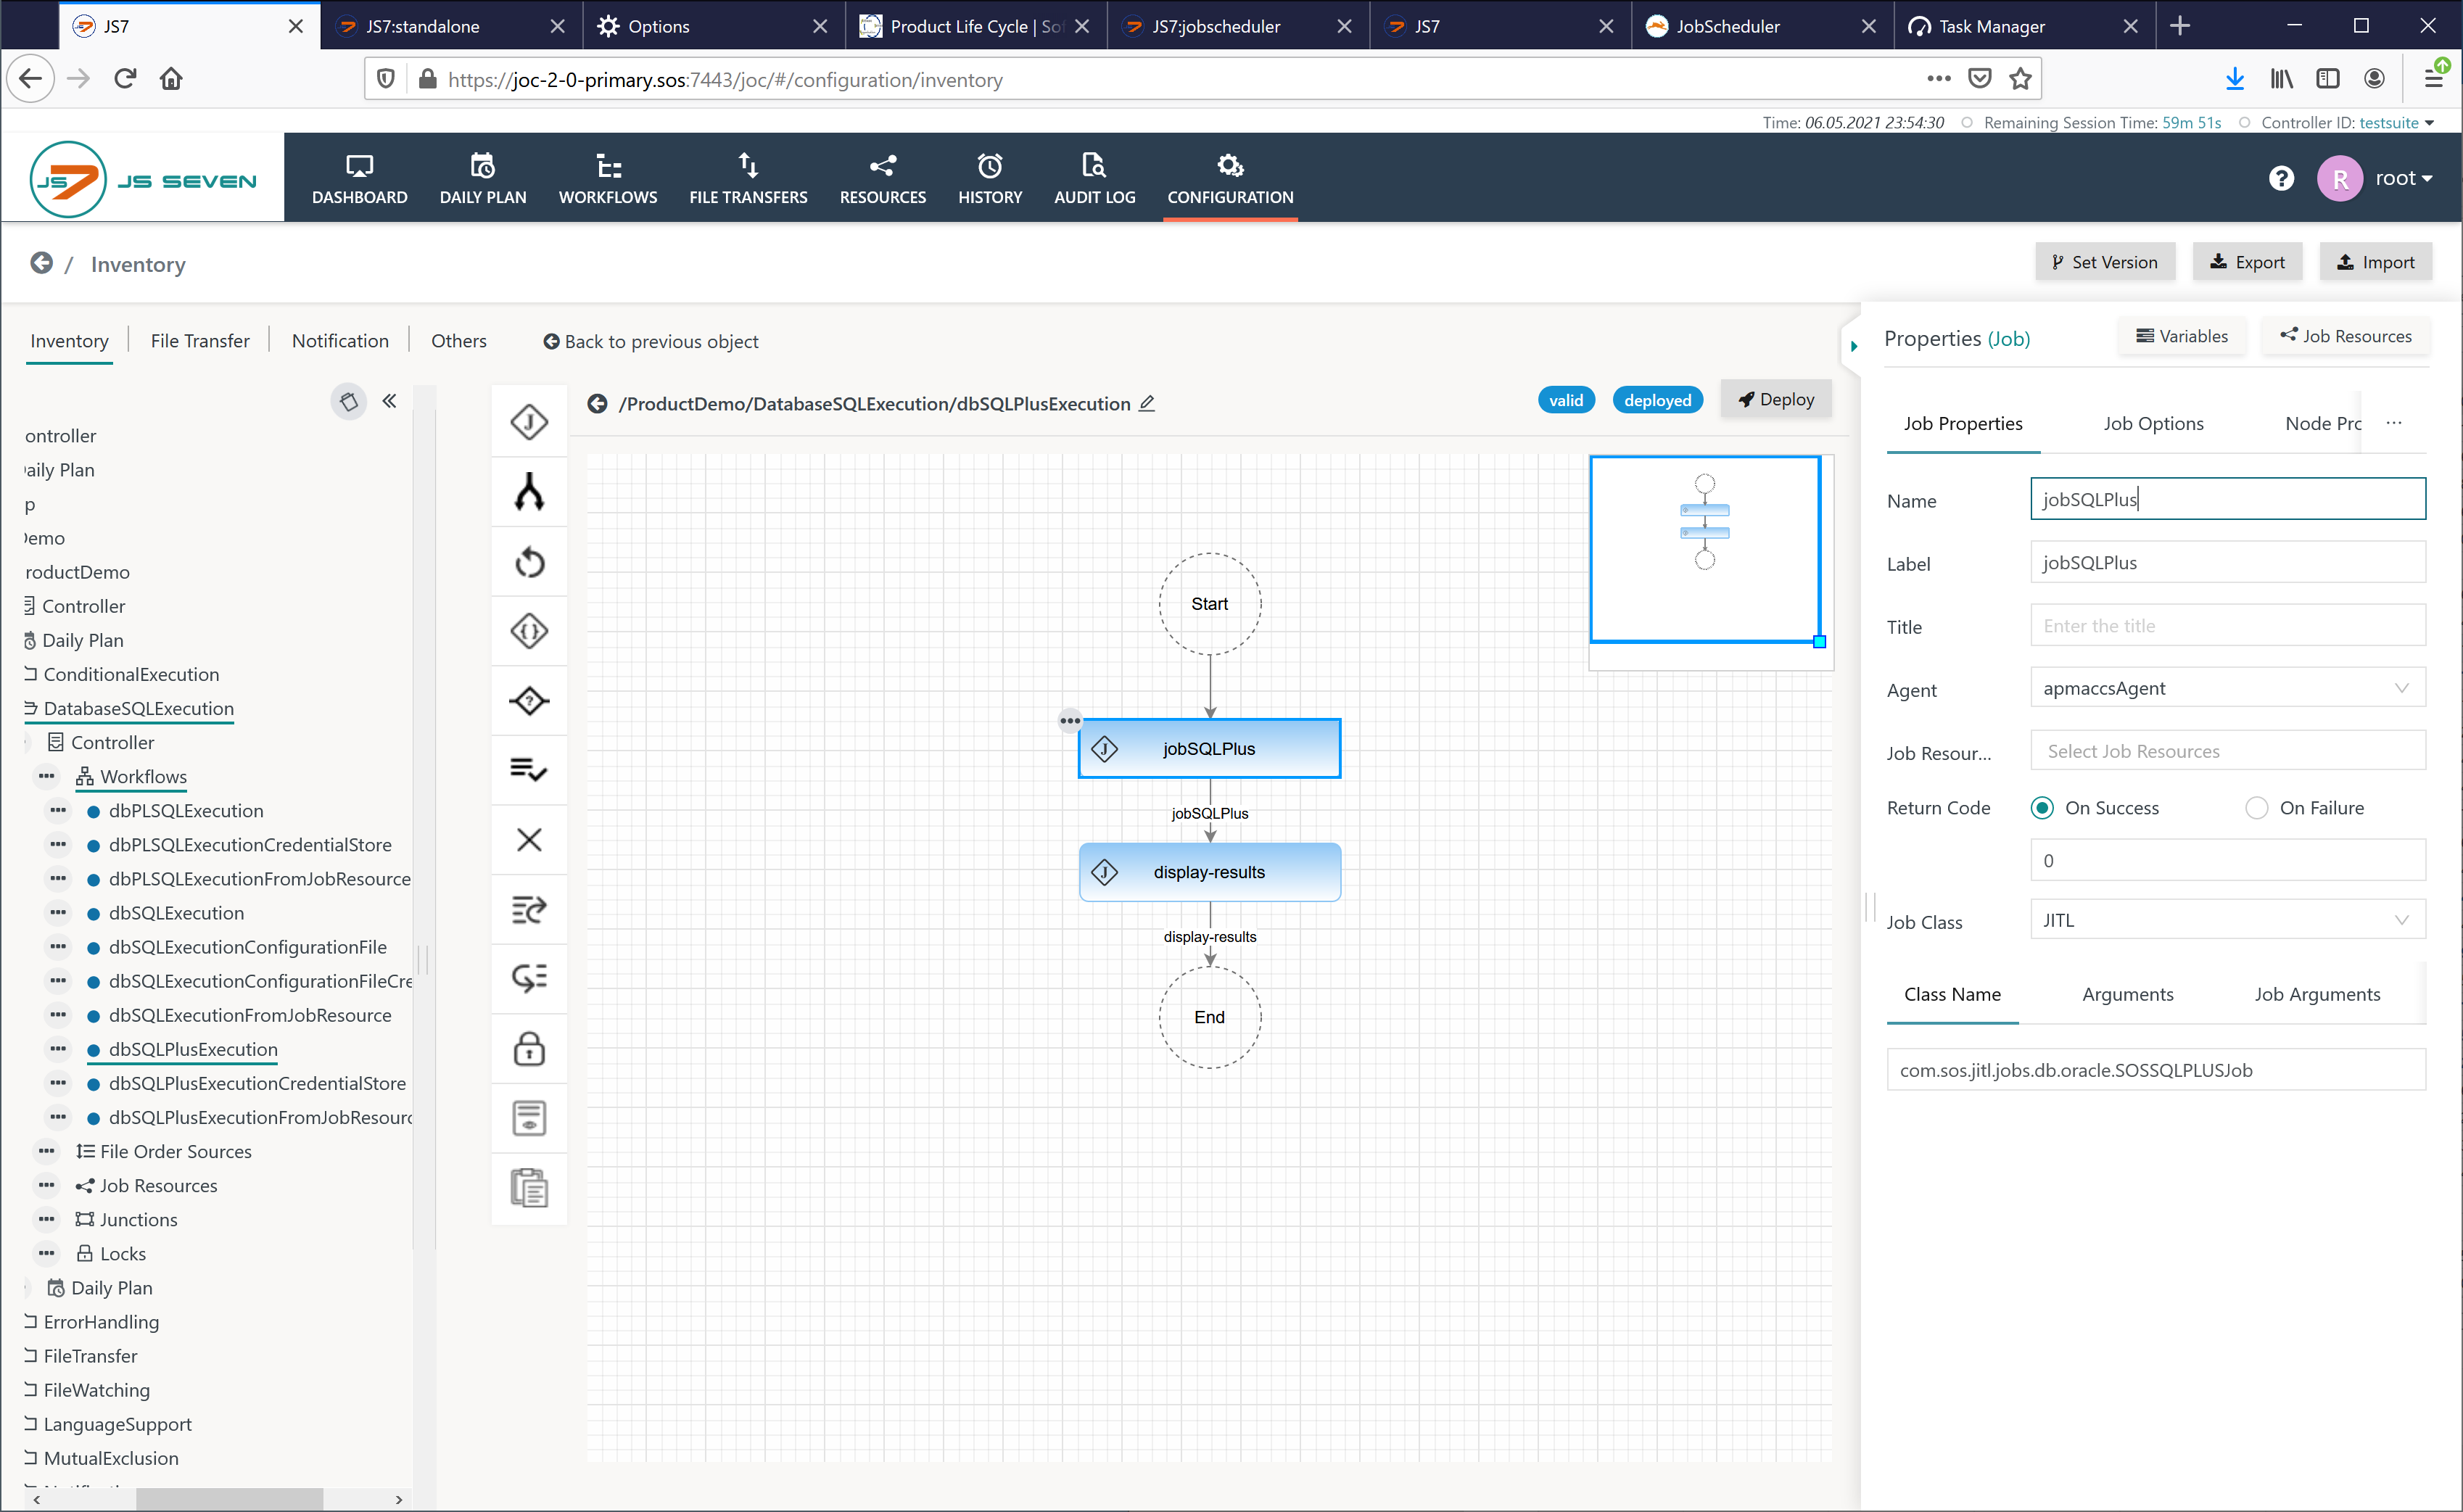Screen dimensions: 2463x1512
Task: Open the Daily Plan section
Action: (483, 179)
